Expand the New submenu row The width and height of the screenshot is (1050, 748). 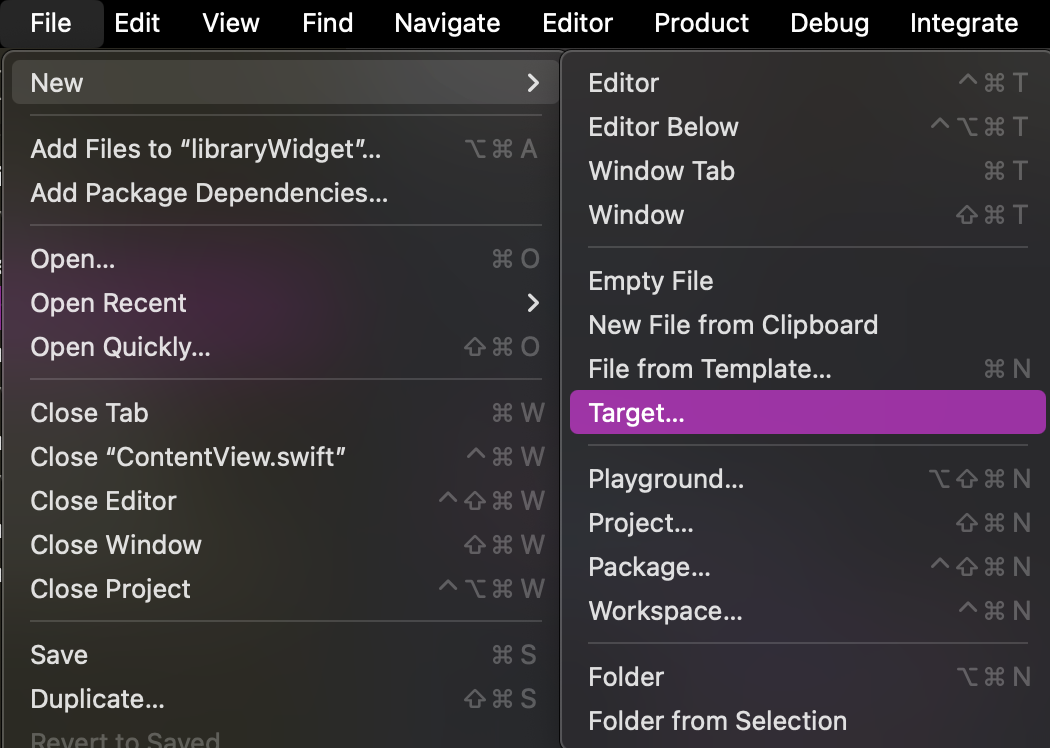point(285,82)
